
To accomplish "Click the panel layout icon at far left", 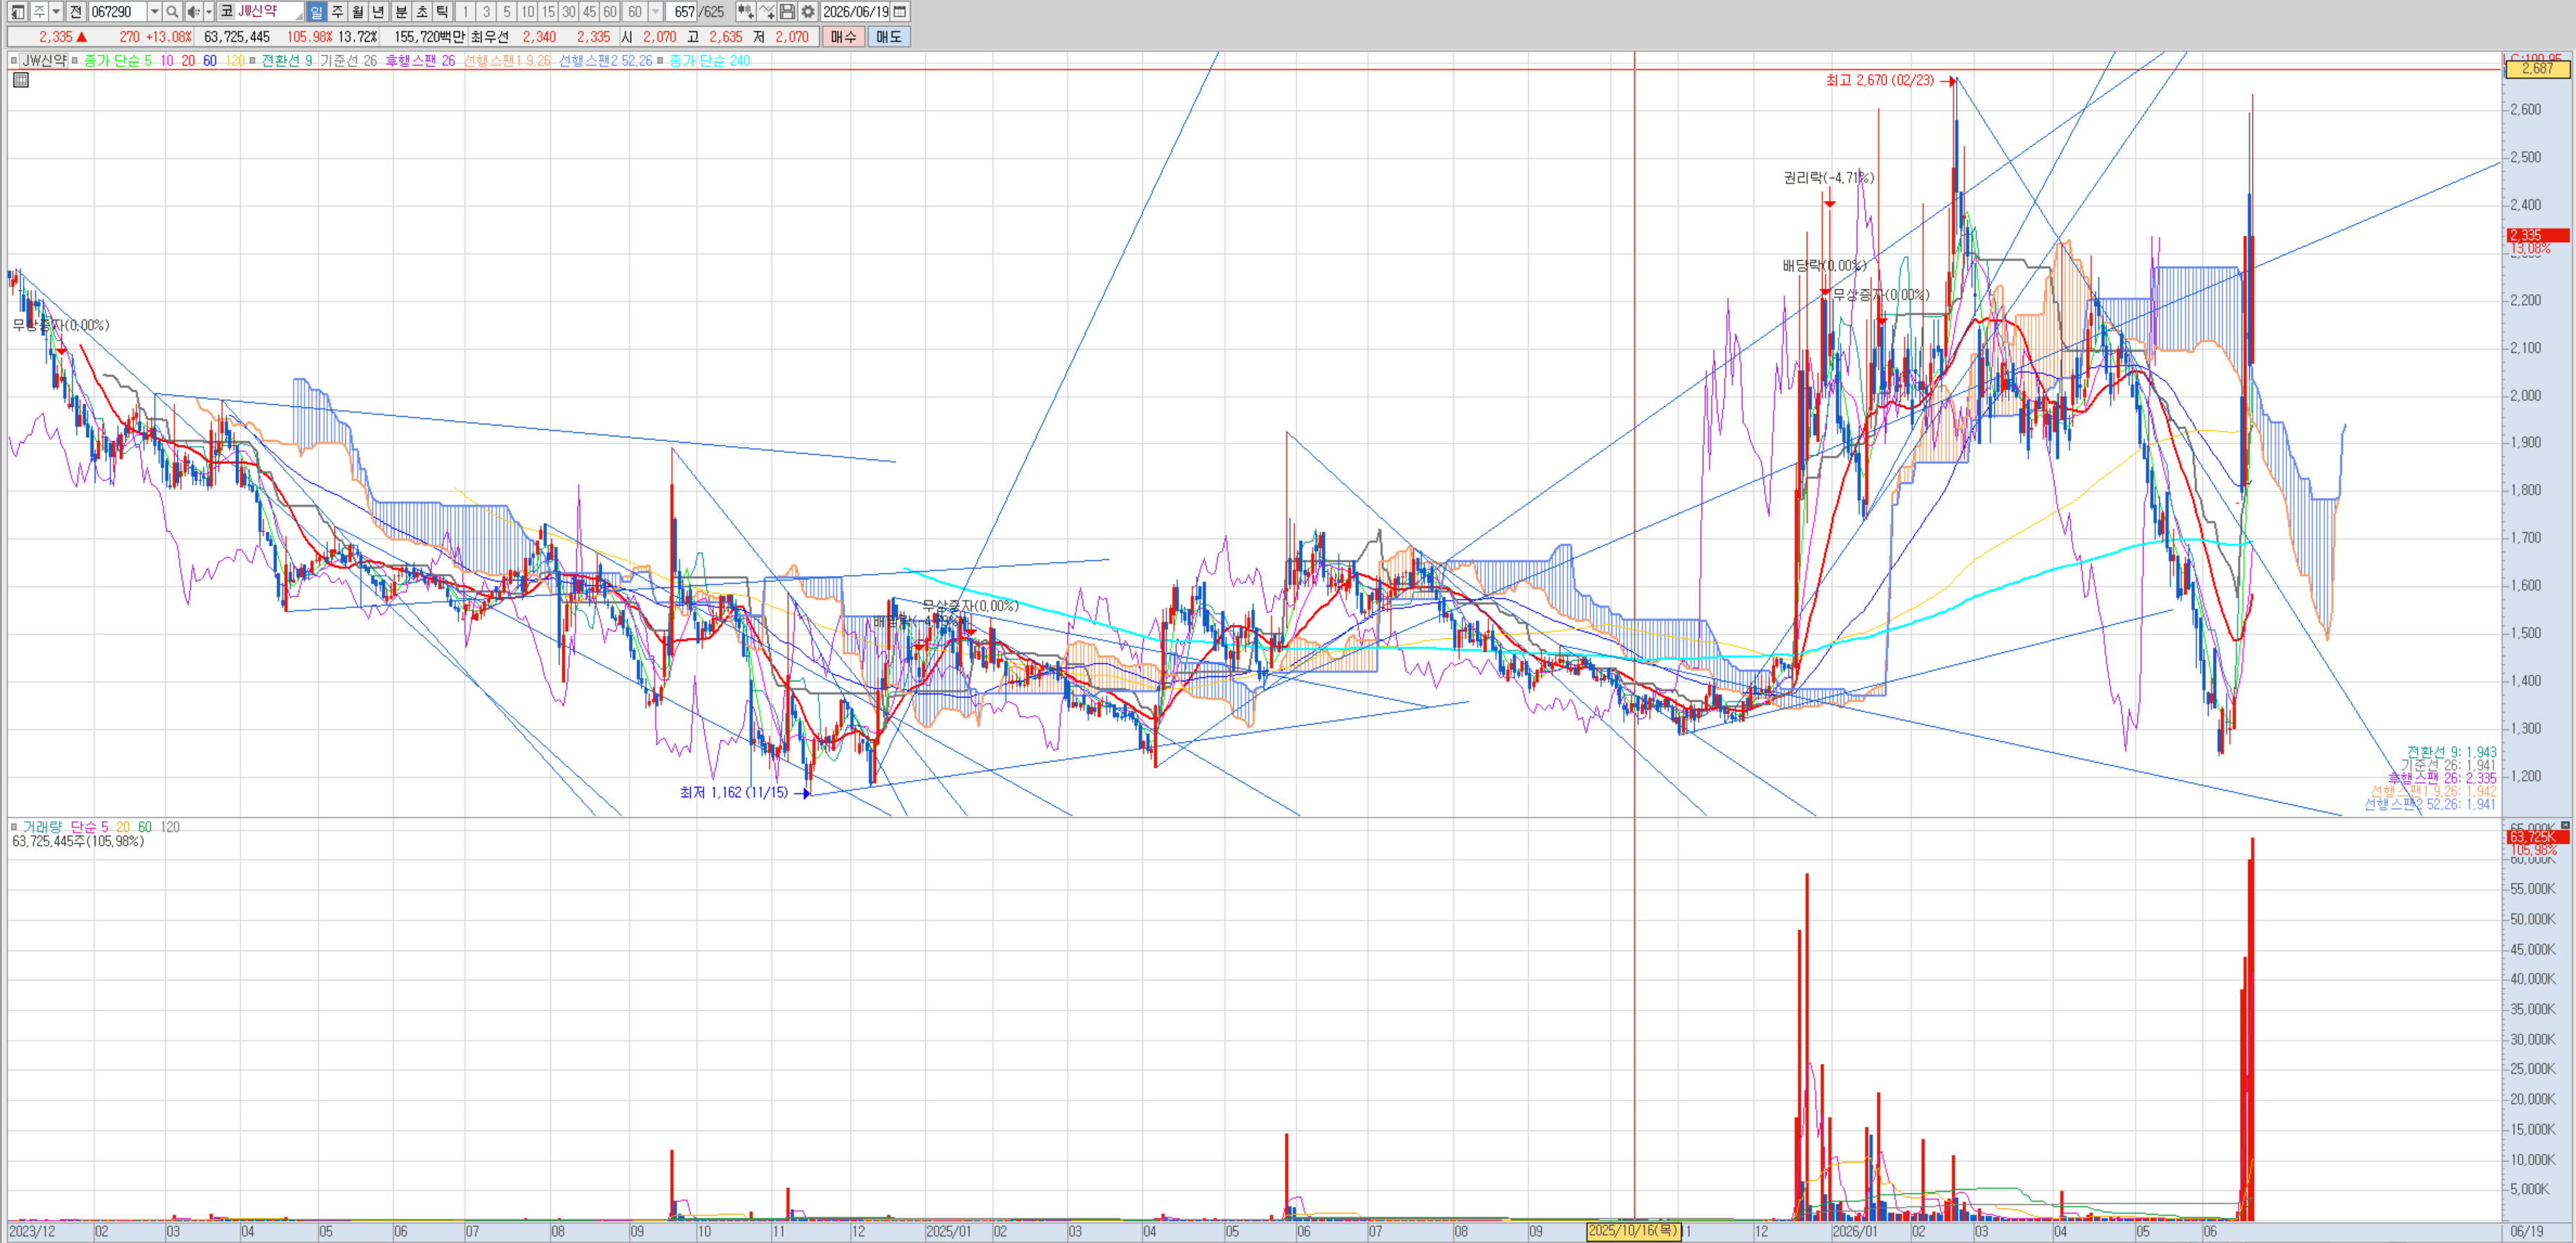I will pyautogui.click(x=17, y=12).
